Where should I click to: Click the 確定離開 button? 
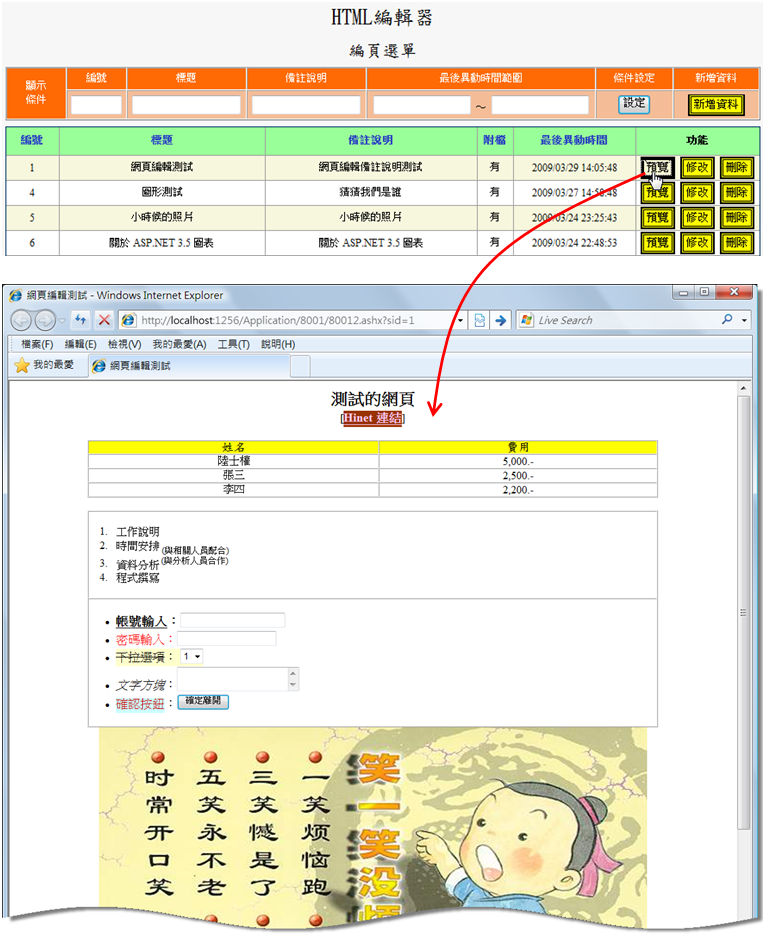click(x=203, y=701)
